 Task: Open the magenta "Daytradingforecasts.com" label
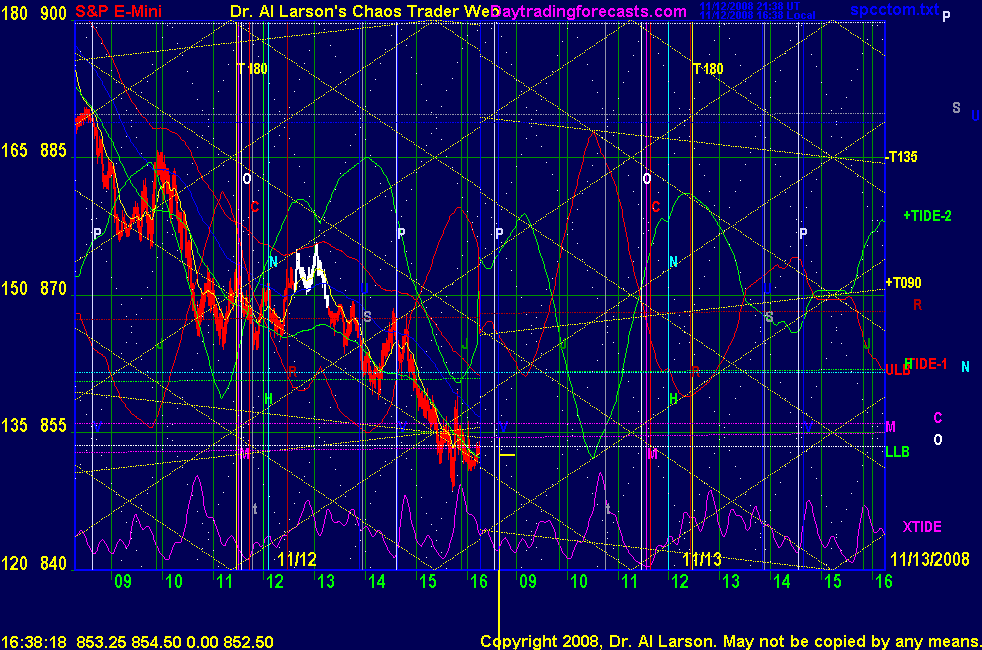(x=589, y=11)
